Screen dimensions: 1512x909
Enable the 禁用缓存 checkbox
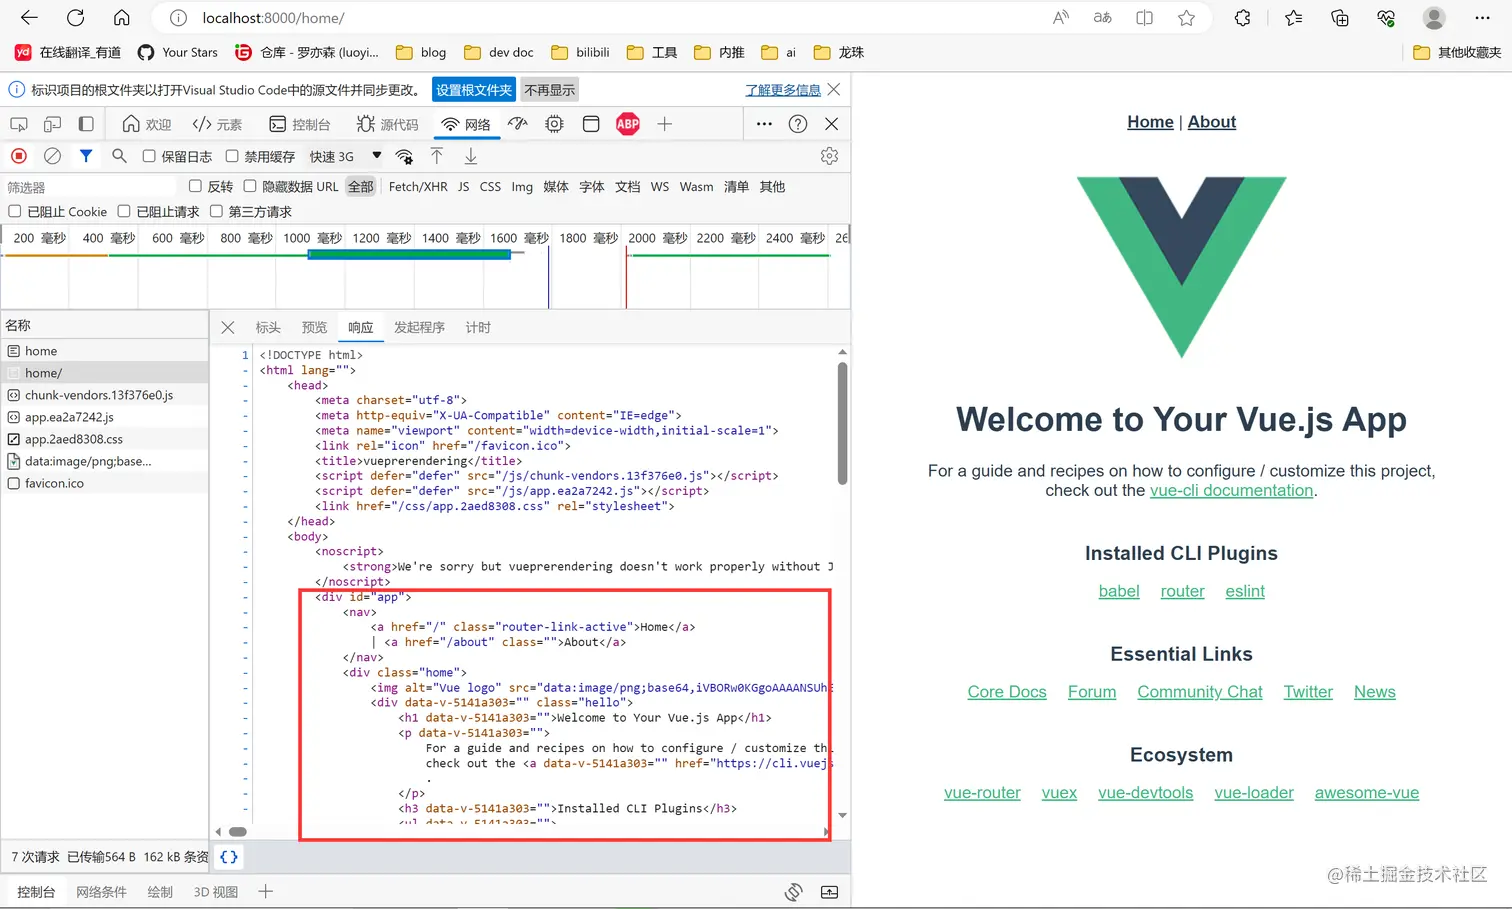(232, 156)
